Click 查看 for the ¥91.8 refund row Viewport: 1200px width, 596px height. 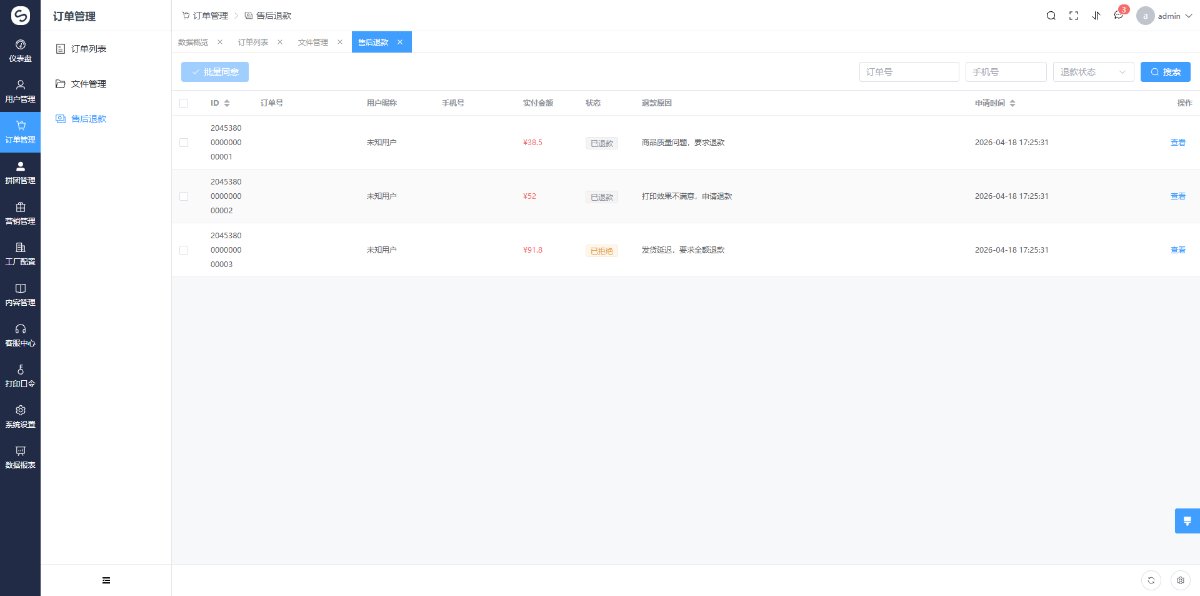point(1178,250)
